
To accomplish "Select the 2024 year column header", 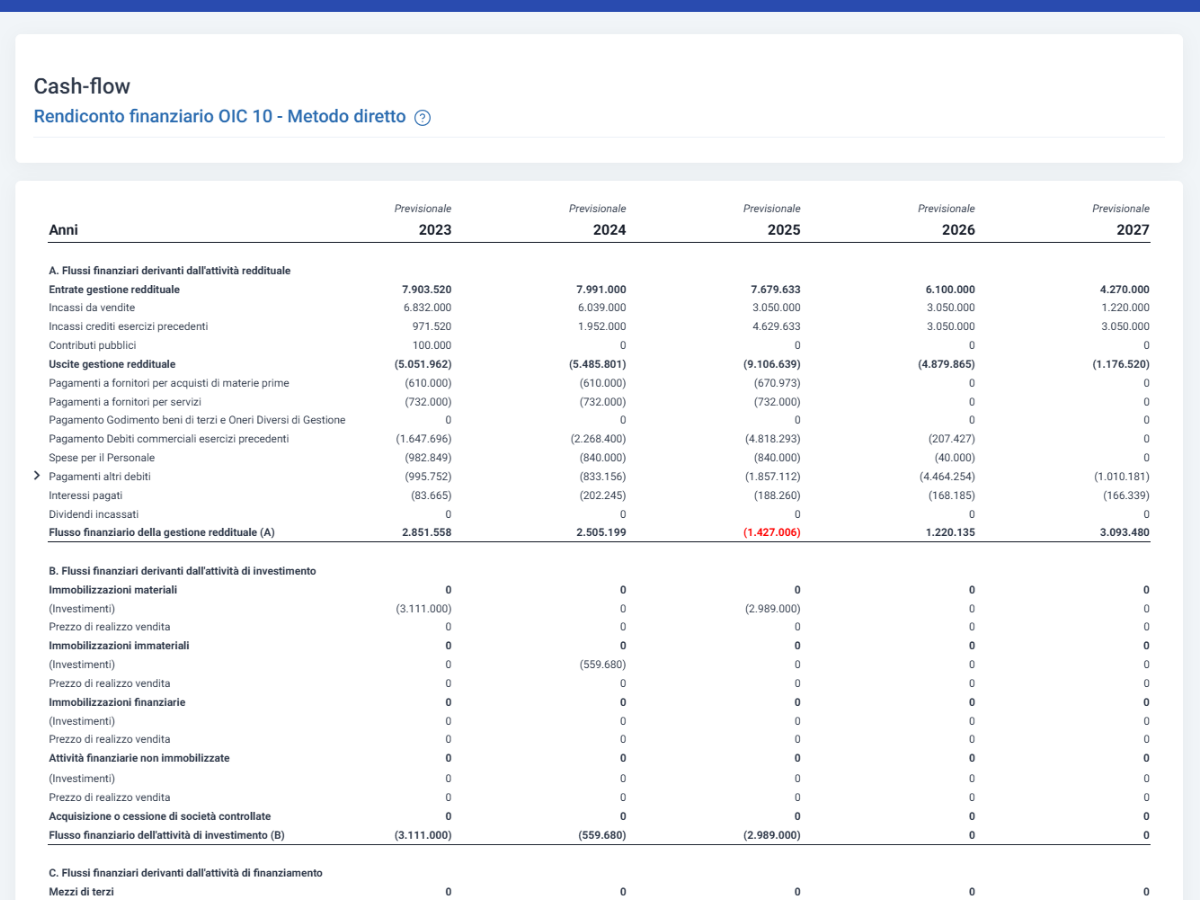I will pyautogui.click(x=609, y=230).
